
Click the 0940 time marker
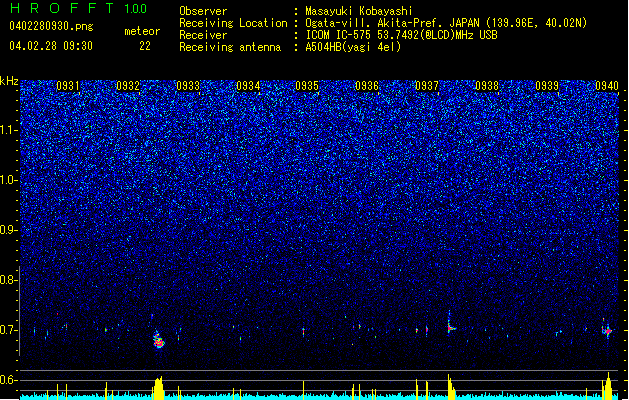[x=607, y=86]
